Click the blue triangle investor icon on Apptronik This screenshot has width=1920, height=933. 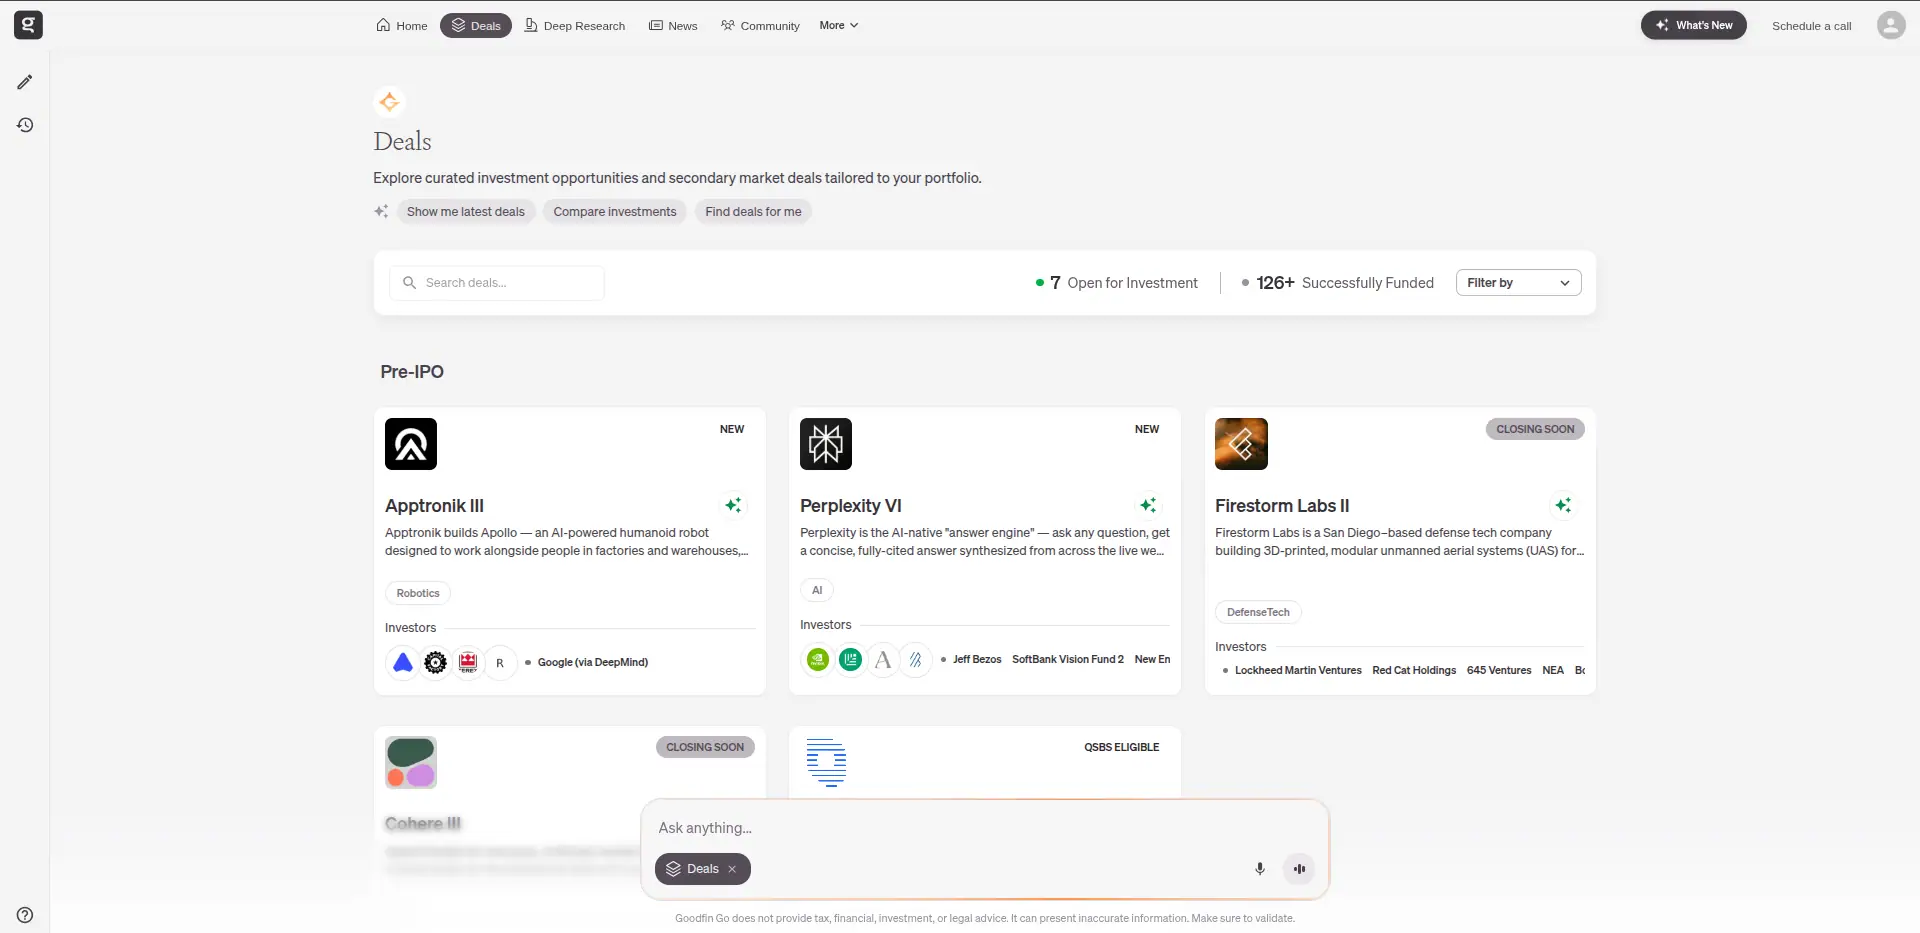(x=402, y=662)
